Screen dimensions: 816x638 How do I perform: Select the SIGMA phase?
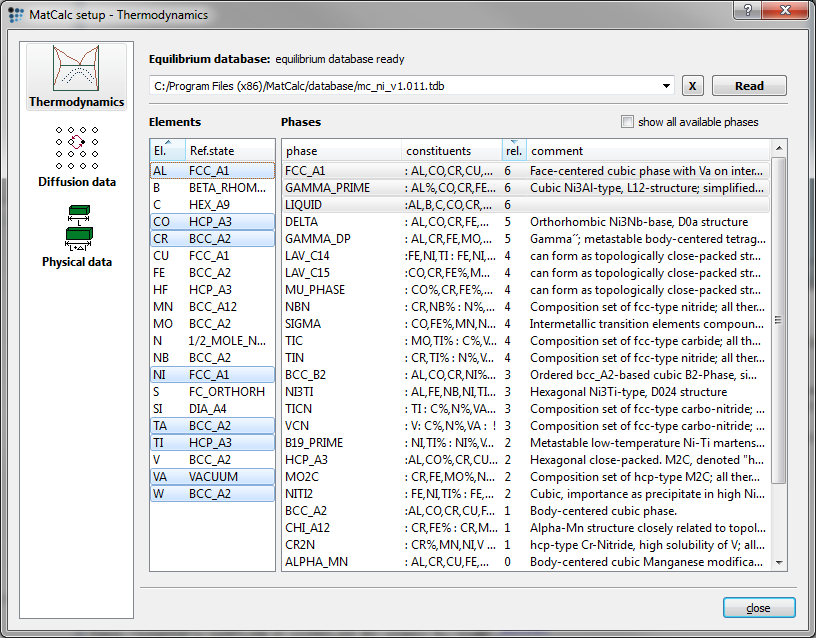(526, 324)
